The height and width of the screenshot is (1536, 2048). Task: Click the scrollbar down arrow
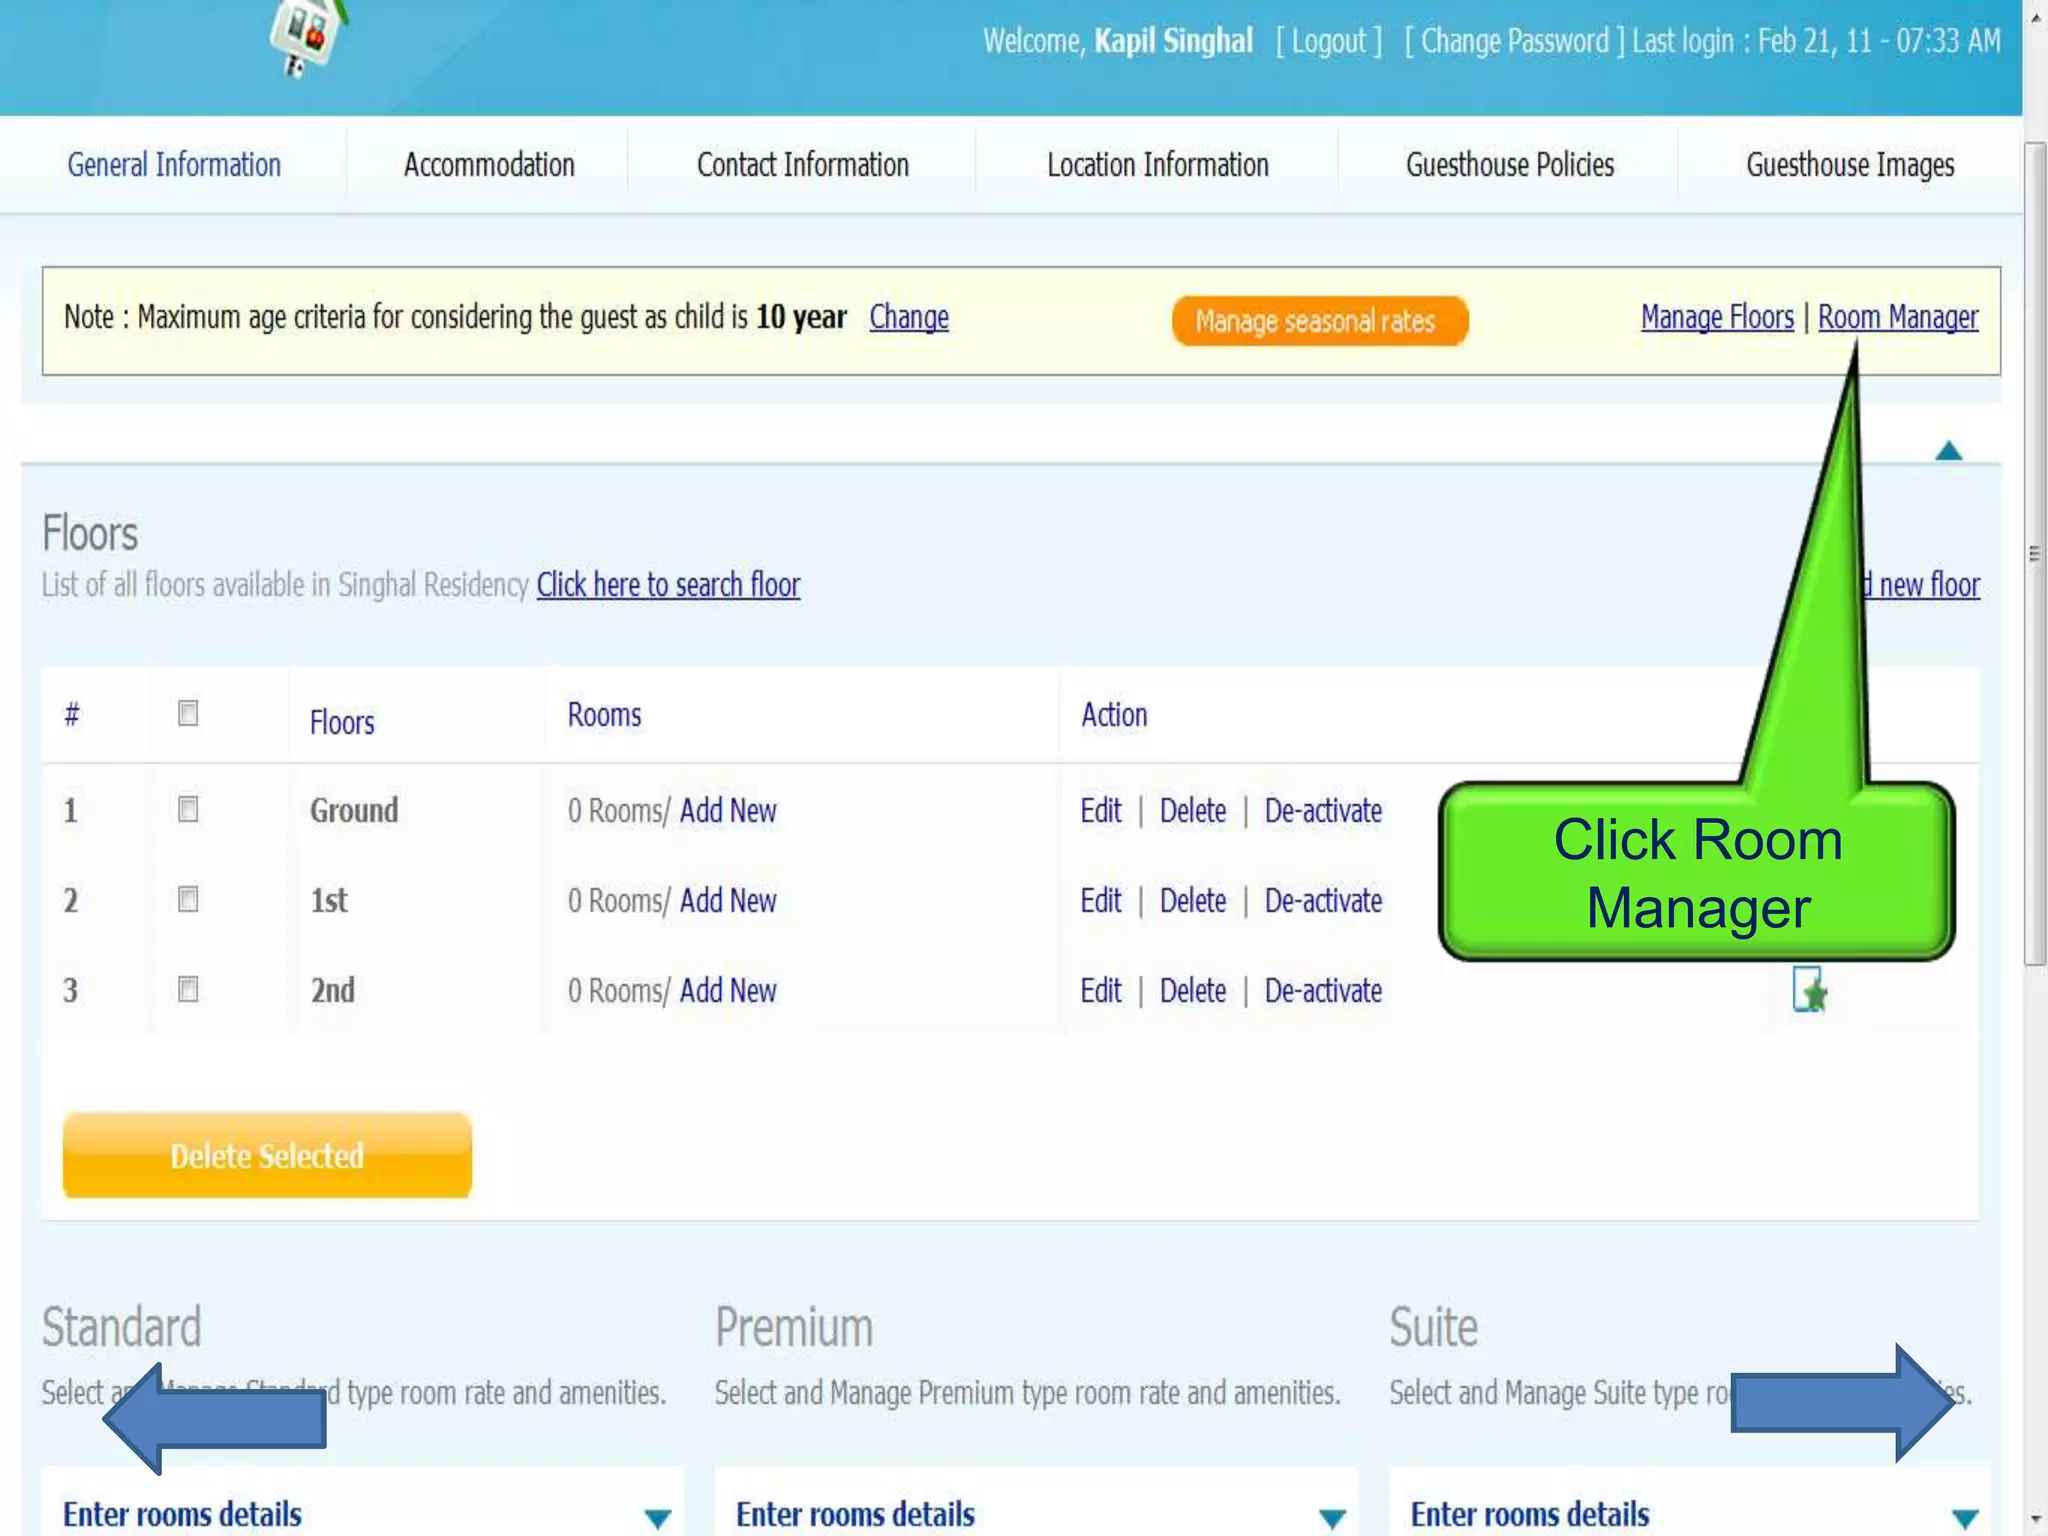(2035, 1519)
